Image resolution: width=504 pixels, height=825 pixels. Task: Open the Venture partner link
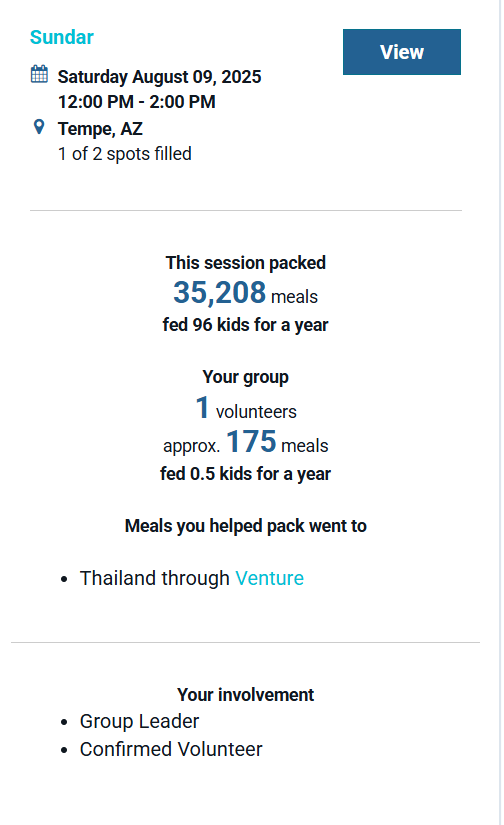tap(269, 578)
